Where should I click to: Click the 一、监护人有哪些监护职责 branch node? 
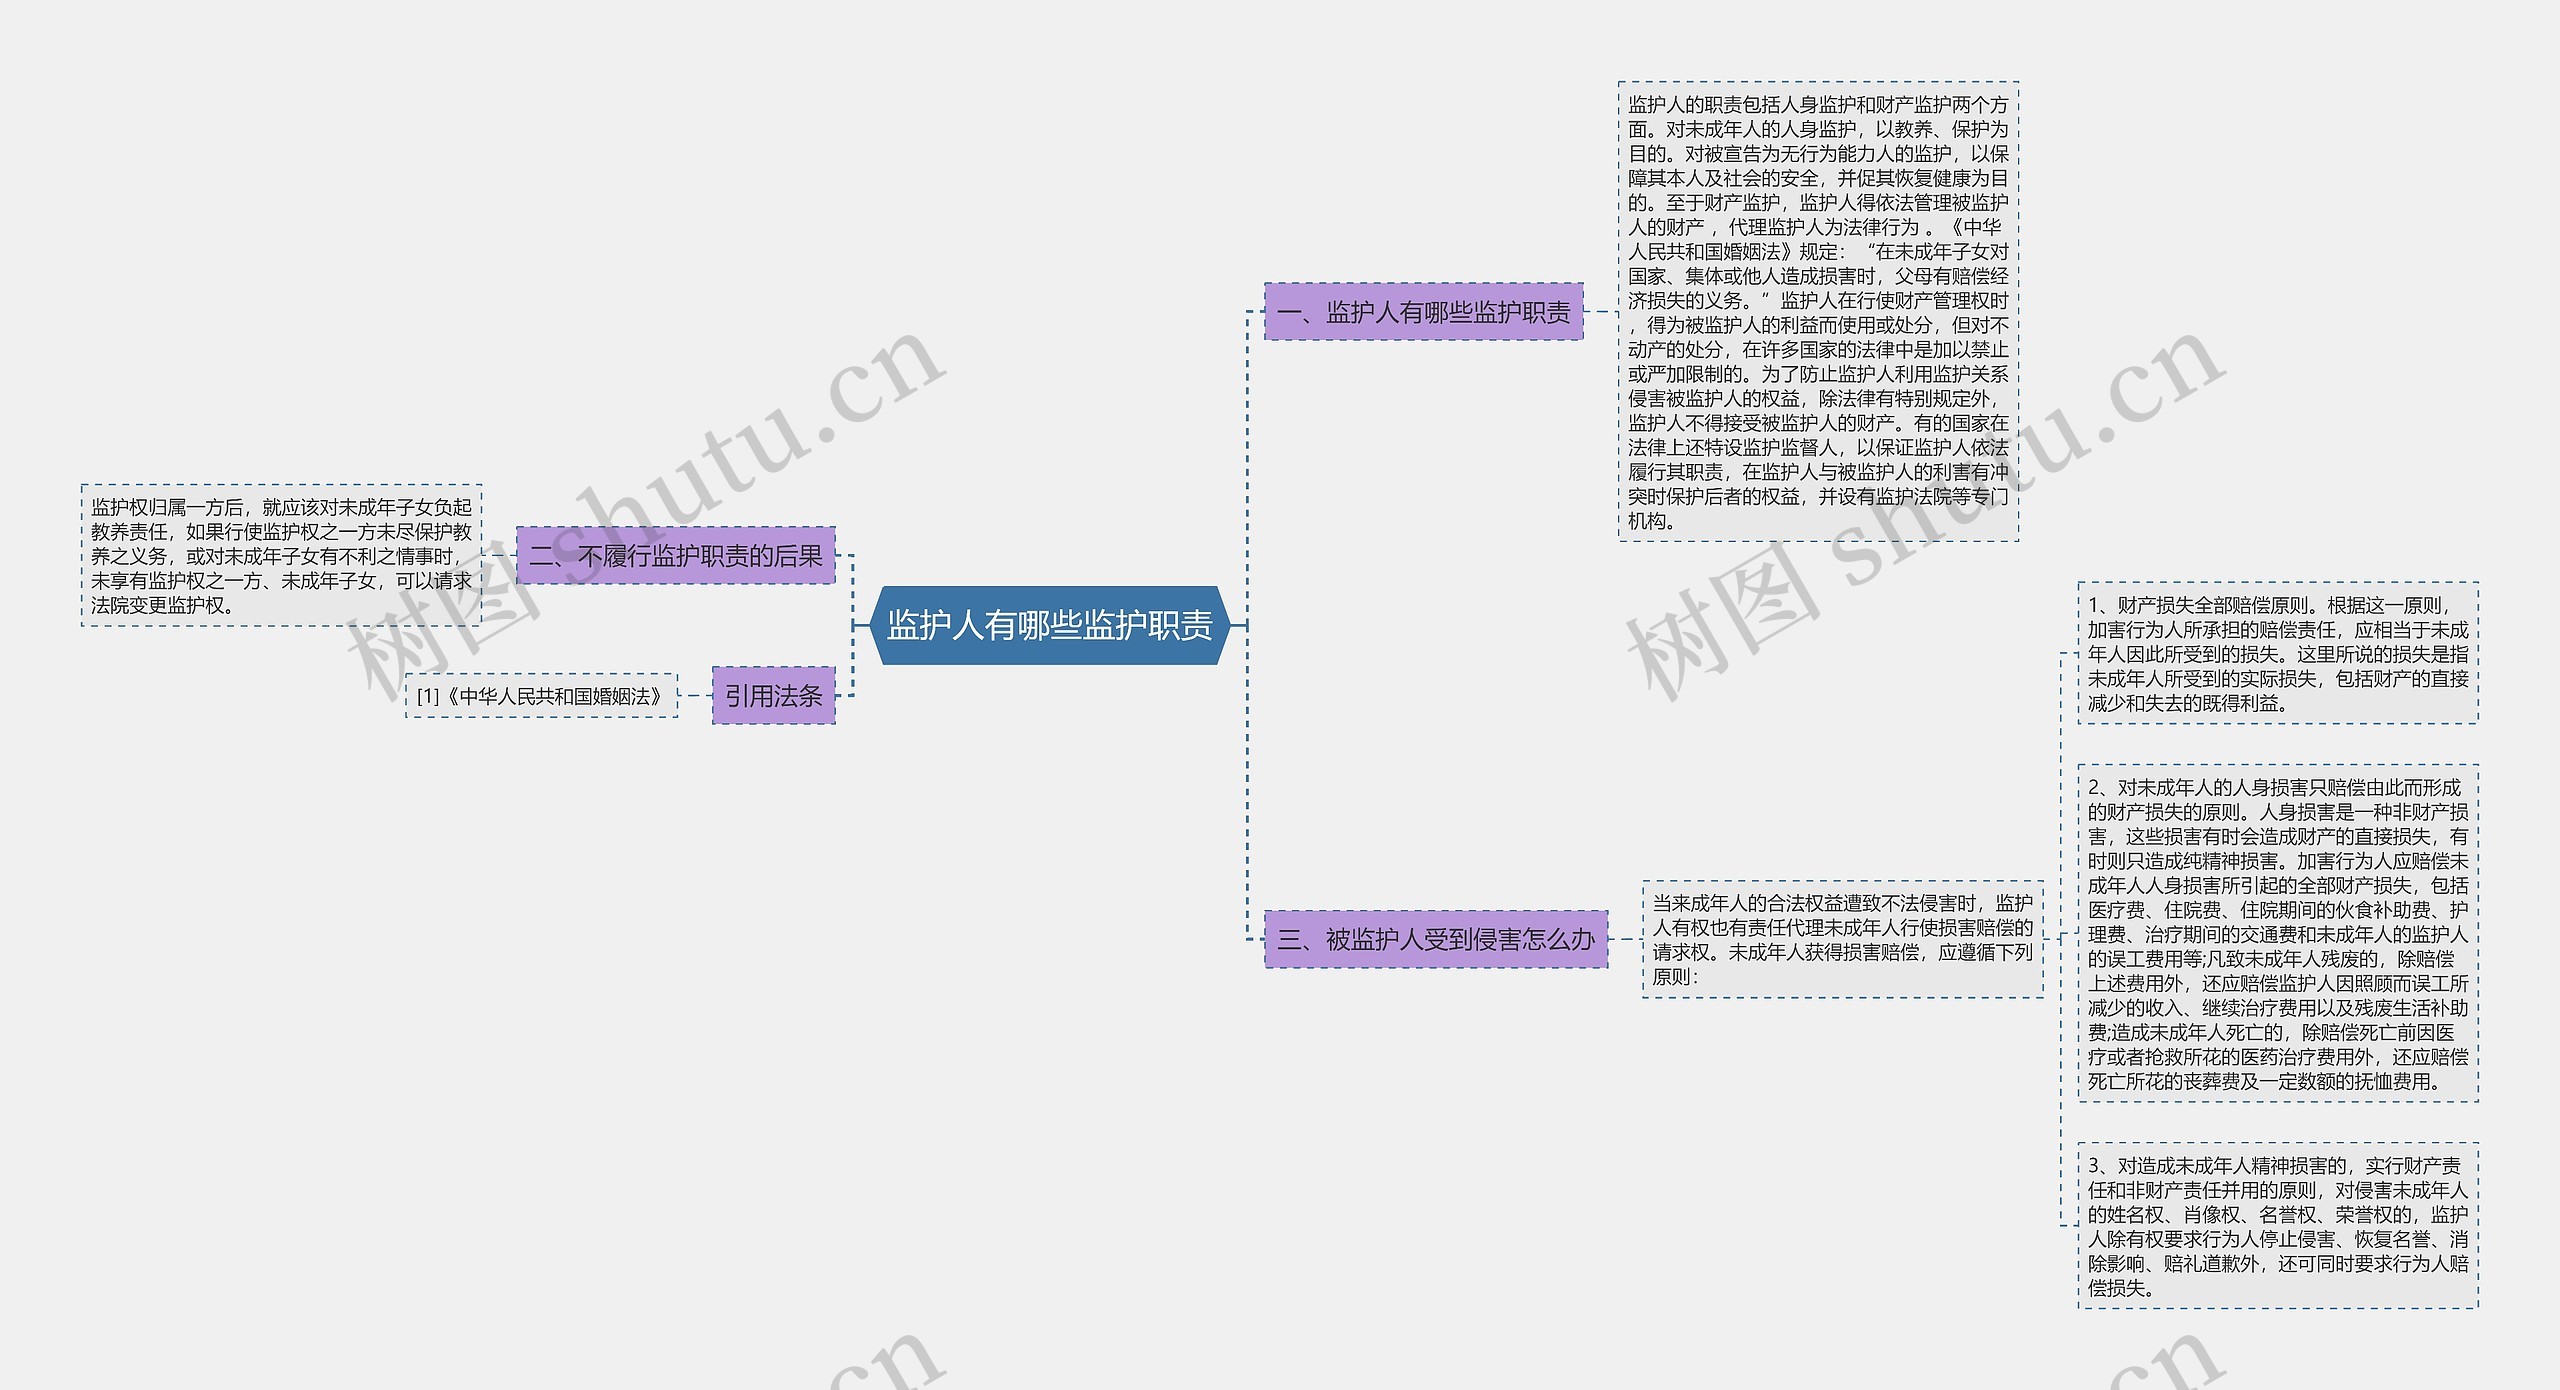[1423, 312]
